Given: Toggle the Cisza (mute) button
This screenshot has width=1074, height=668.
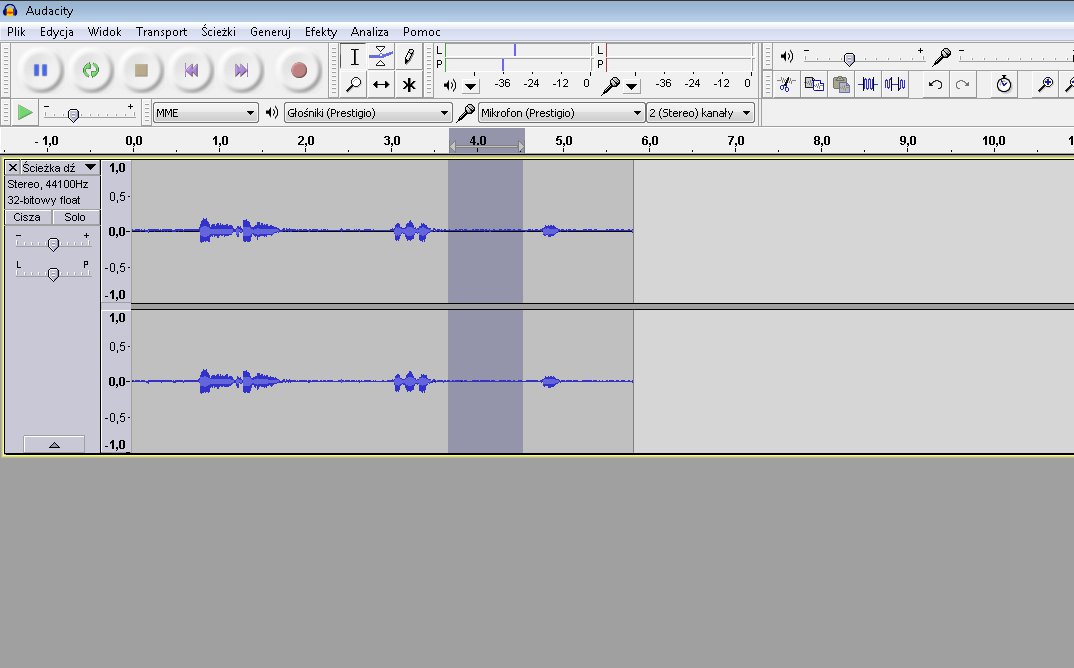Looking at the screenshot, I should click(27, 217).
